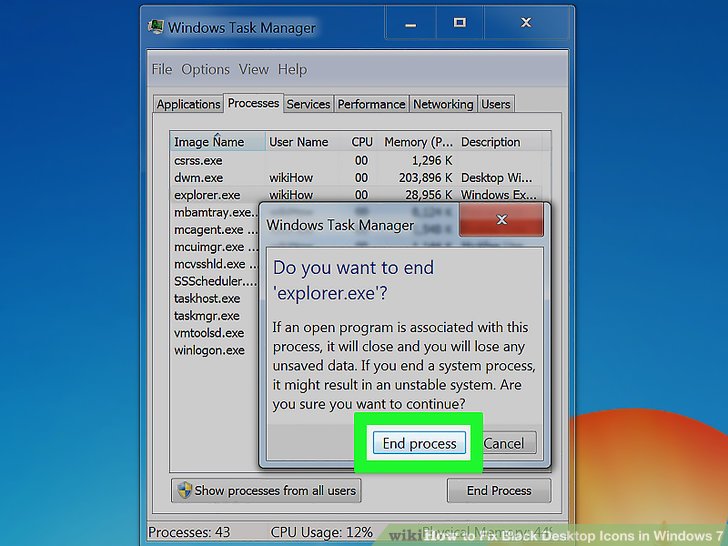The height and width of the screenshot is (546, 728).
Task: Select the mcagent.exe process
Action: click(x=215, y=230)
